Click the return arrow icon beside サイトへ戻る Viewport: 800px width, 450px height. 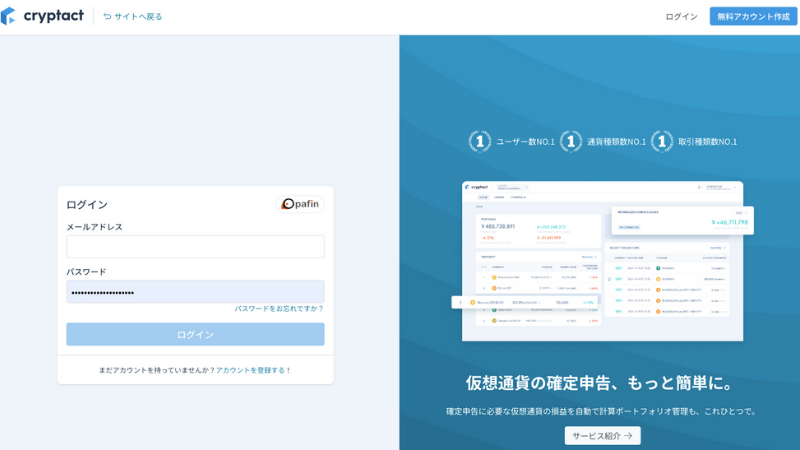click(x=107, y=16)
